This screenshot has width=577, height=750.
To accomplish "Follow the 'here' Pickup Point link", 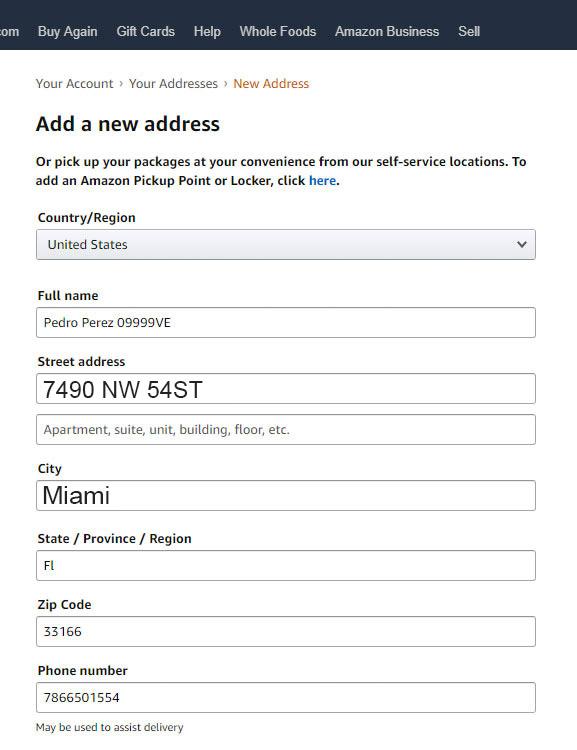I will click(x=322, y=181).
